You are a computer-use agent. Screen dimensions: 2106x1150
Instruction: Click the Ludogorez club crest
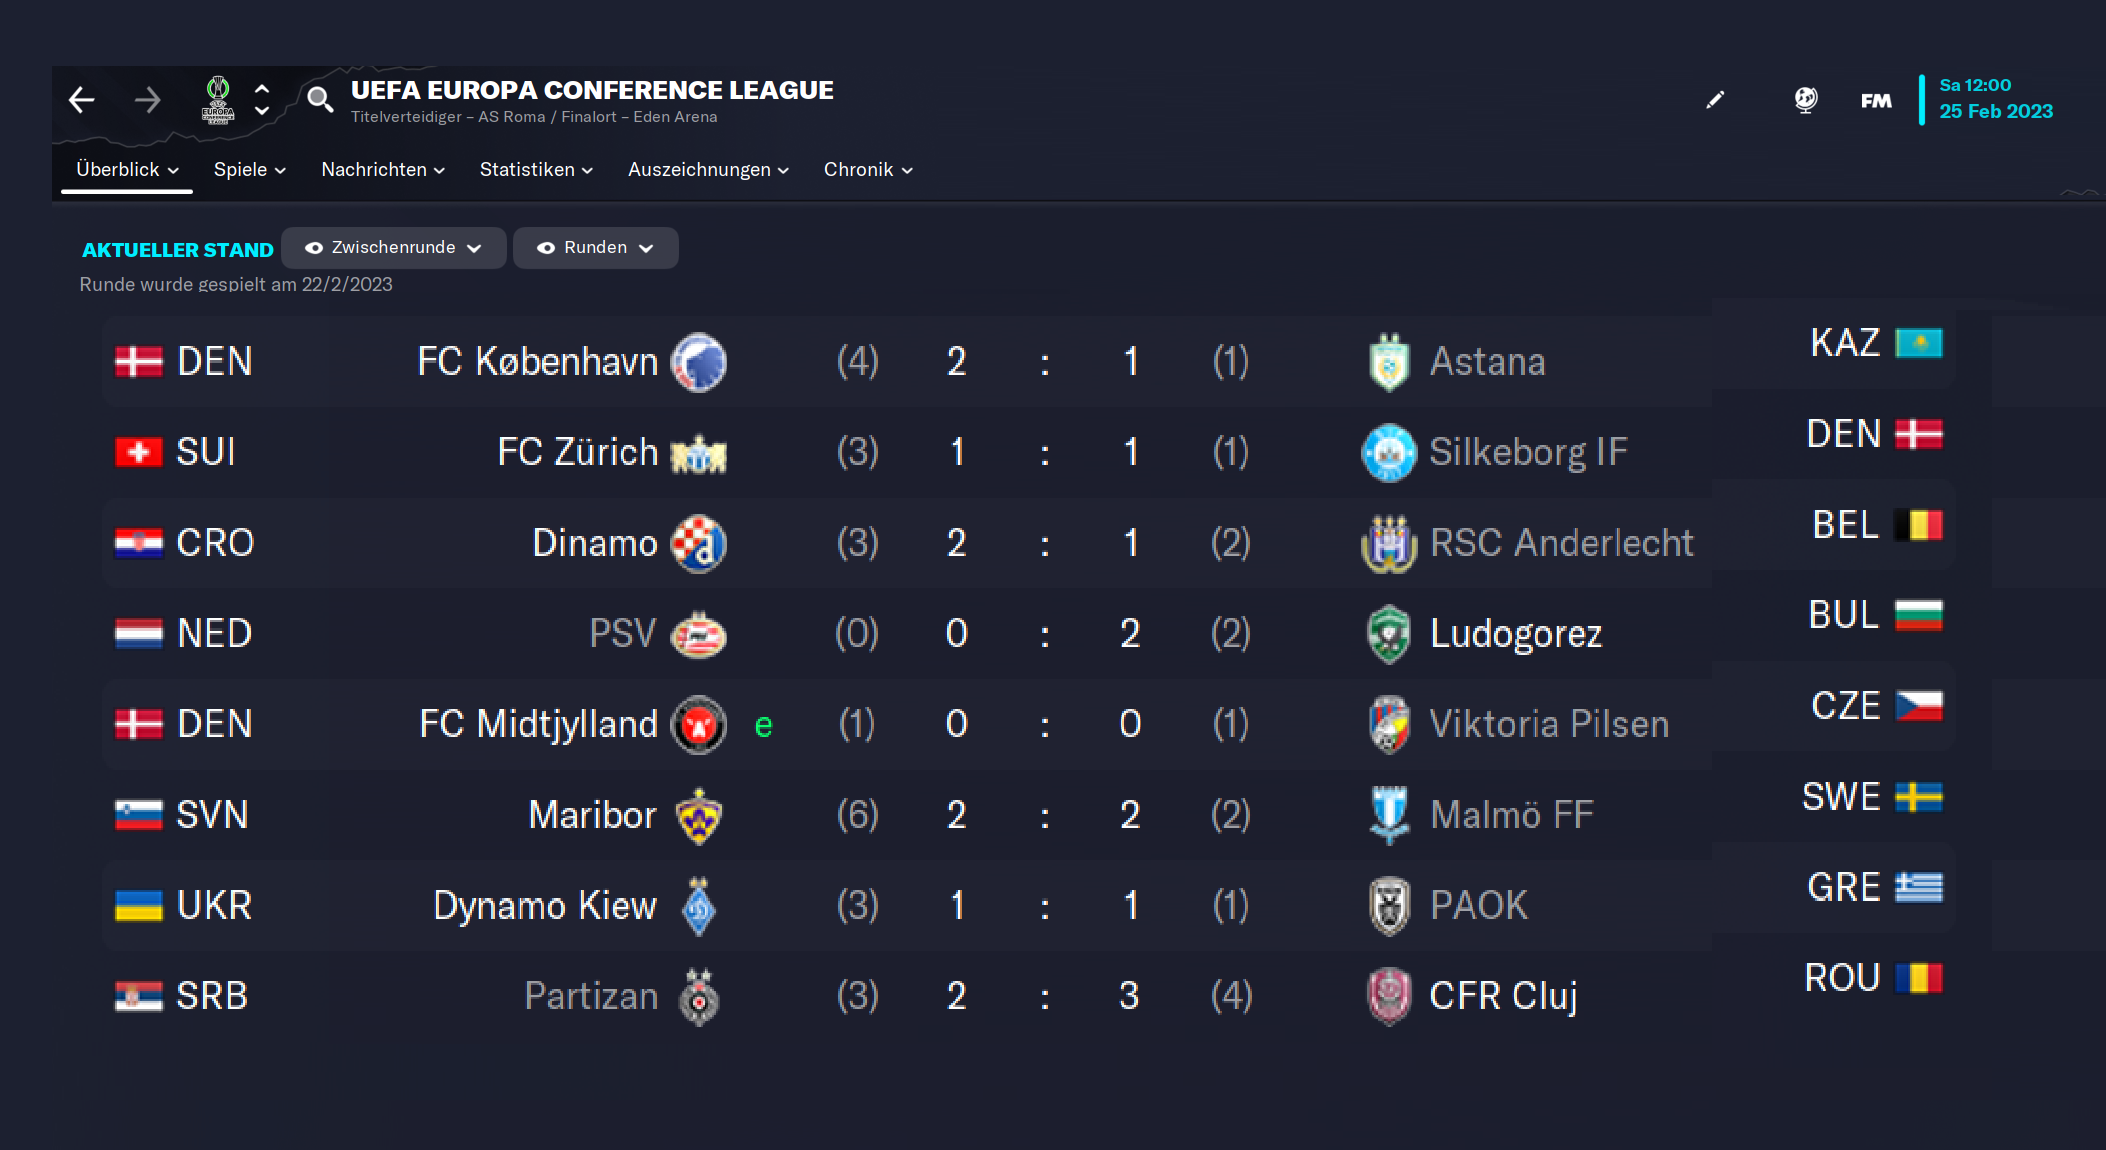pos(1389,634)
